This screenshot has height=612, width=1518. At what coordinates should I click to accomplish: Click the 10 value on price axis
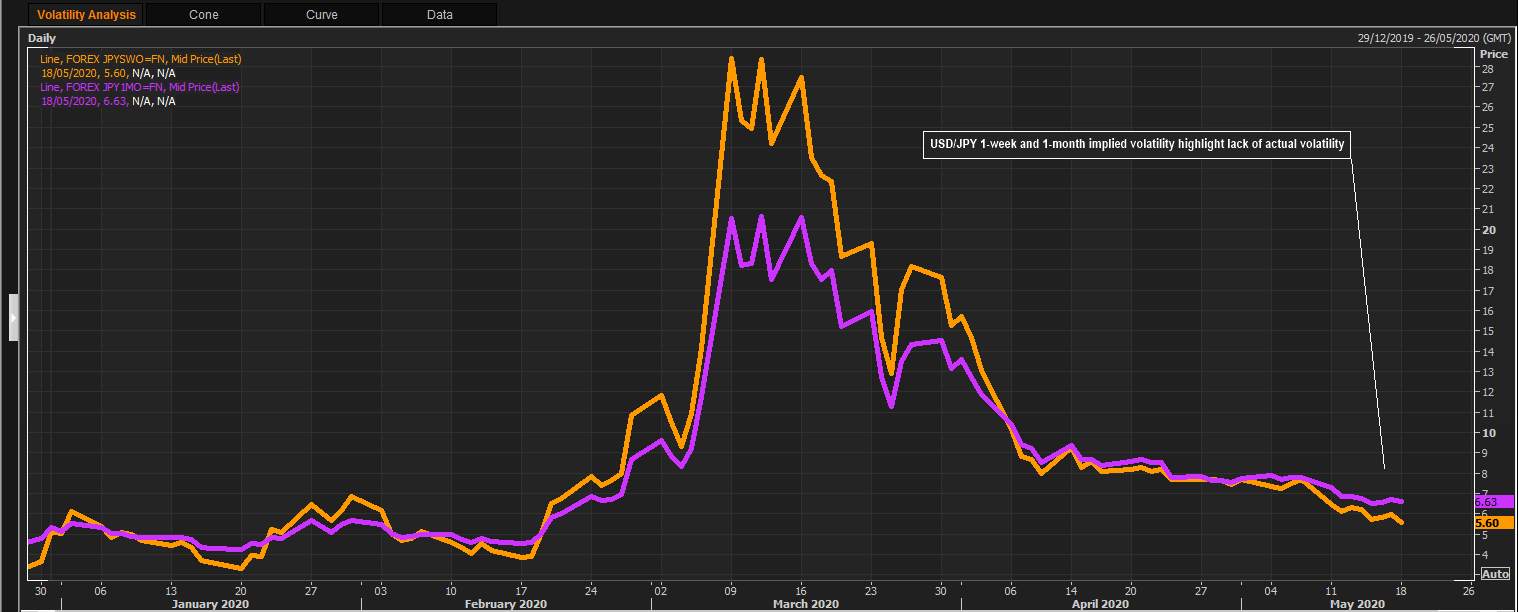coord(1488,433)
